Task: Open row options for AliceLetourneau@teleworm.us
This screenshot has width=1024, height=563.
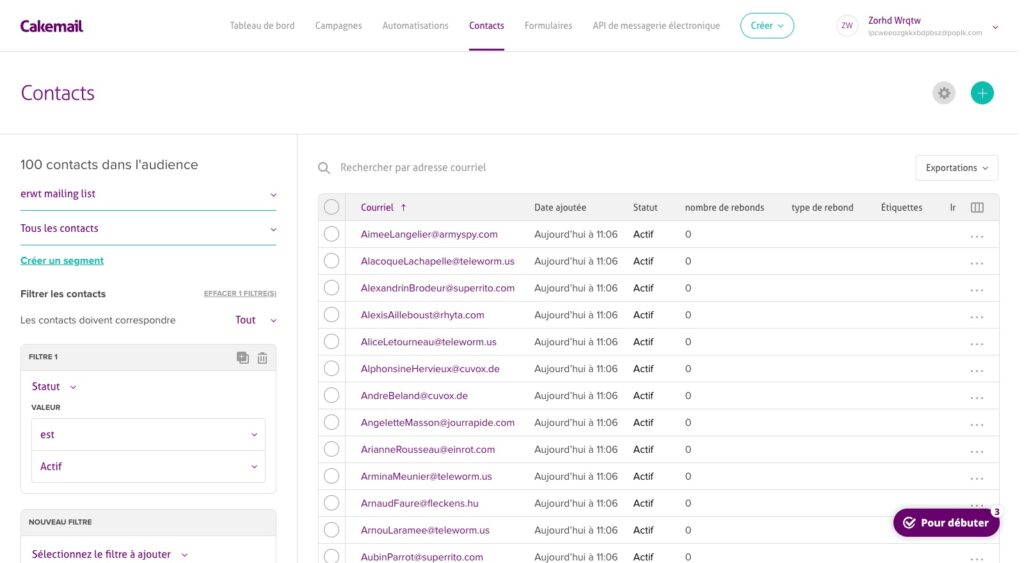Action: pyautogui.click(x=976, y=342)
